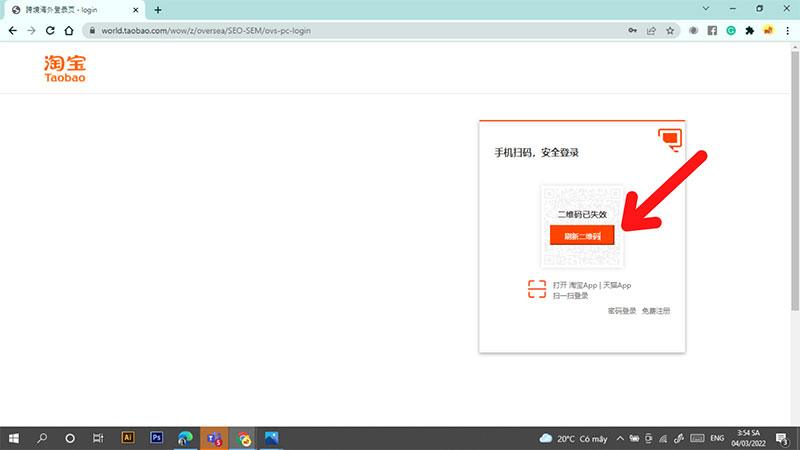Viewport: 800px width, 450px height.
Task: Open Microsoft Edge from taskbar
Action: point(185,438)
